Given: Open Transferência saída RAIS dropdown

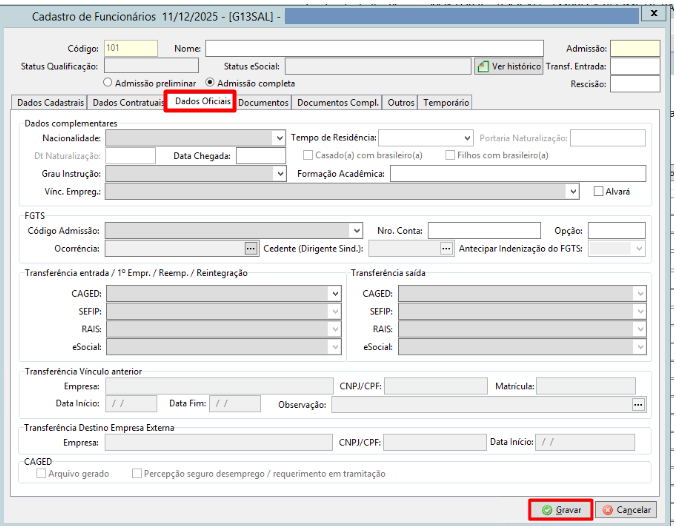Looking at the screenshot, I should tap(640, 329).
